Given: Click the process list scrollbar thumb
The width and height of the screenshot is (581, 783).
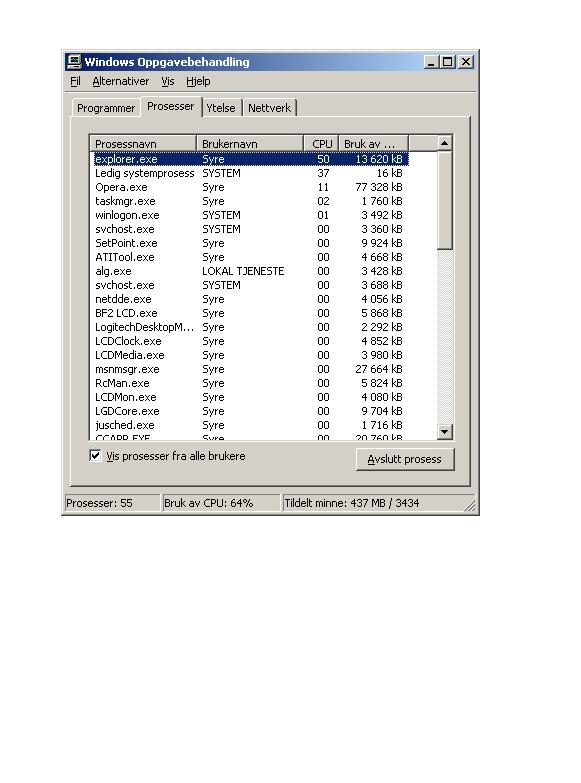Looking at the screenshot, I should (x=444, y=200).
